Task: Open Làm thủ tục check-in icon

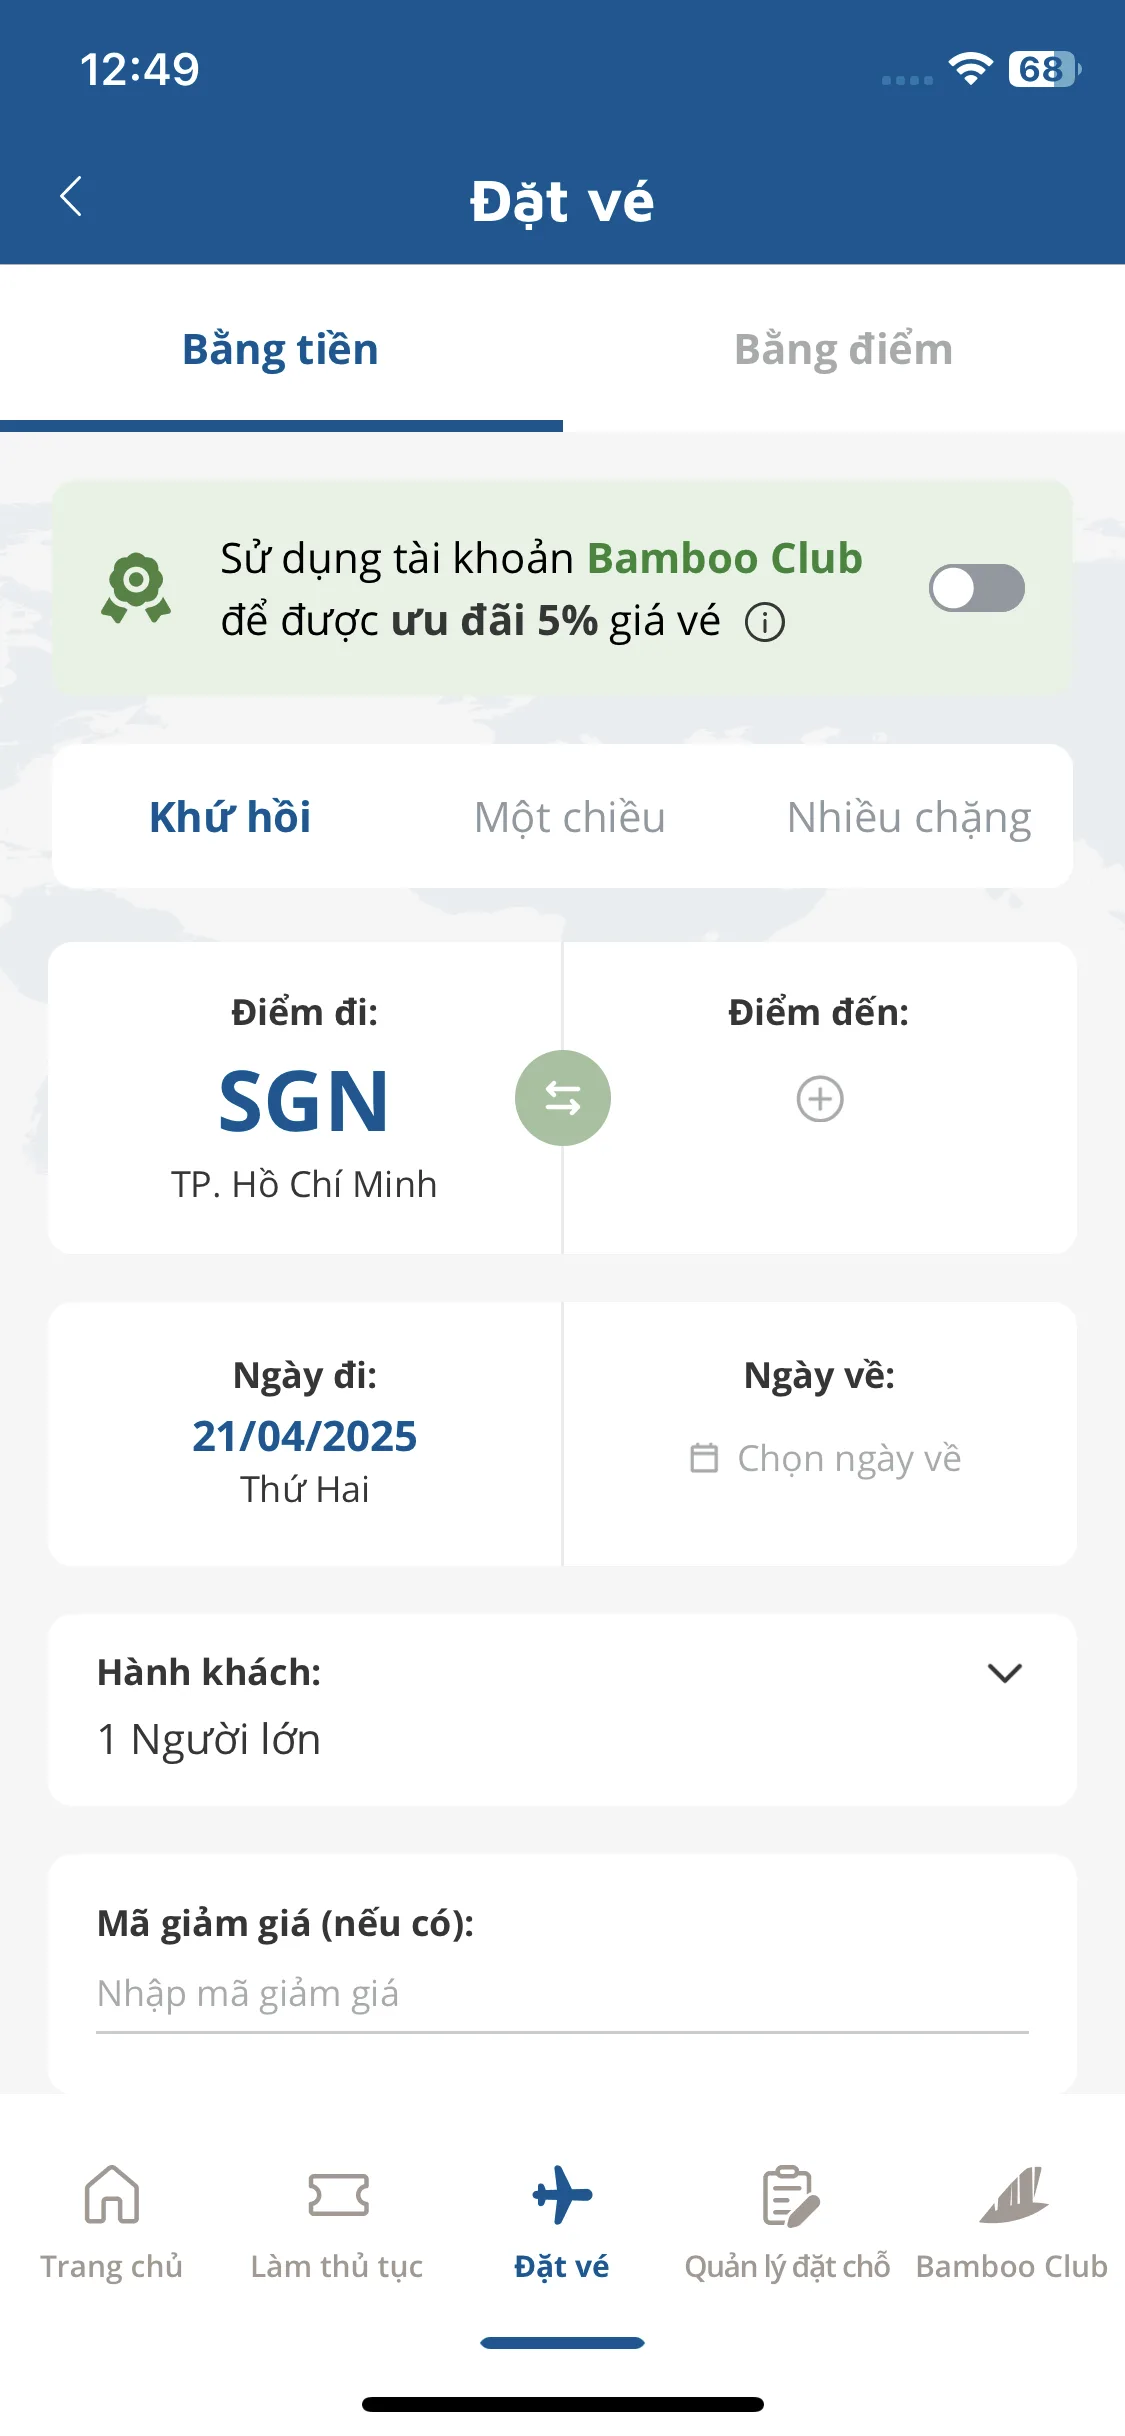Action: [338, 2195]
